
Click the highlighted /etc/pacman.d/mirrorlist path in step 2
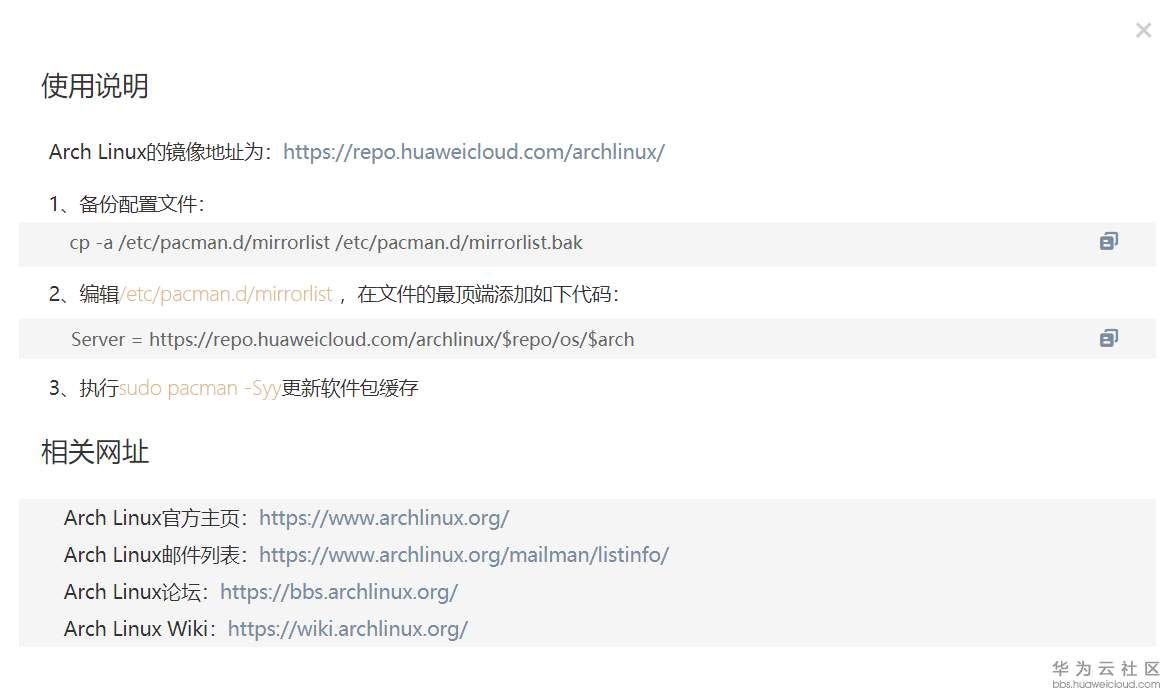coord(226,294)
